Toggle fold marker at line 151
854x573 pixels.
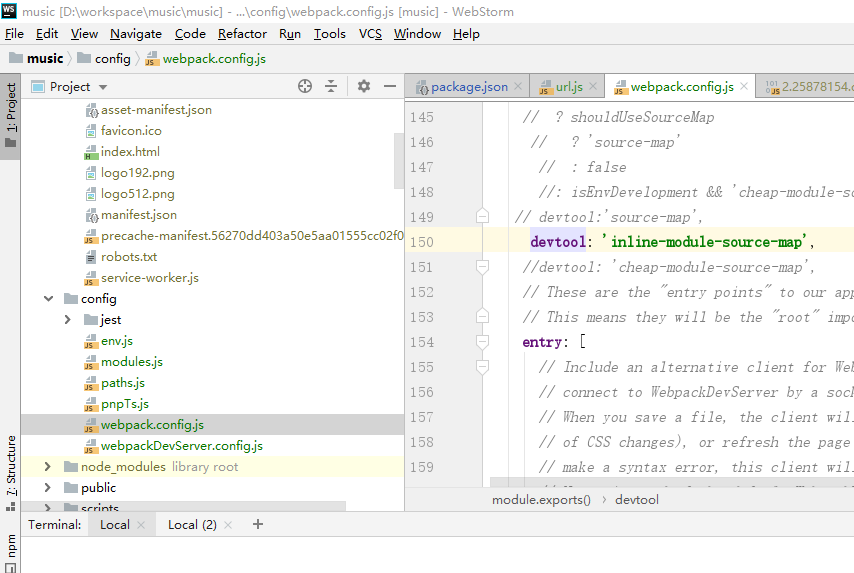point(482,267)
